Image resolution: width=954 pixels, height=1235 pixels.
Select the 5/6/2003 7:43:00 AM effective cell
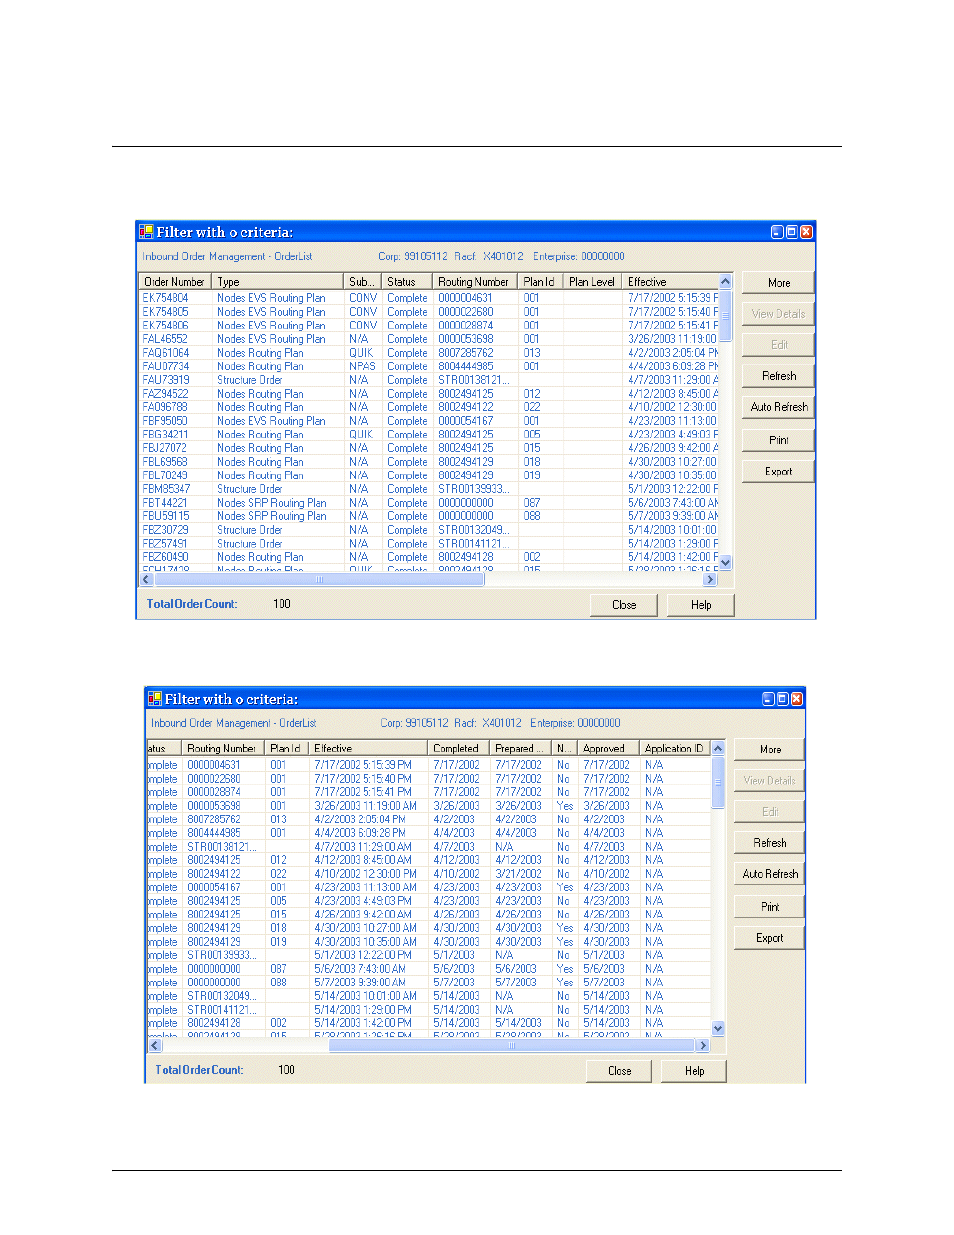[360, 969]
